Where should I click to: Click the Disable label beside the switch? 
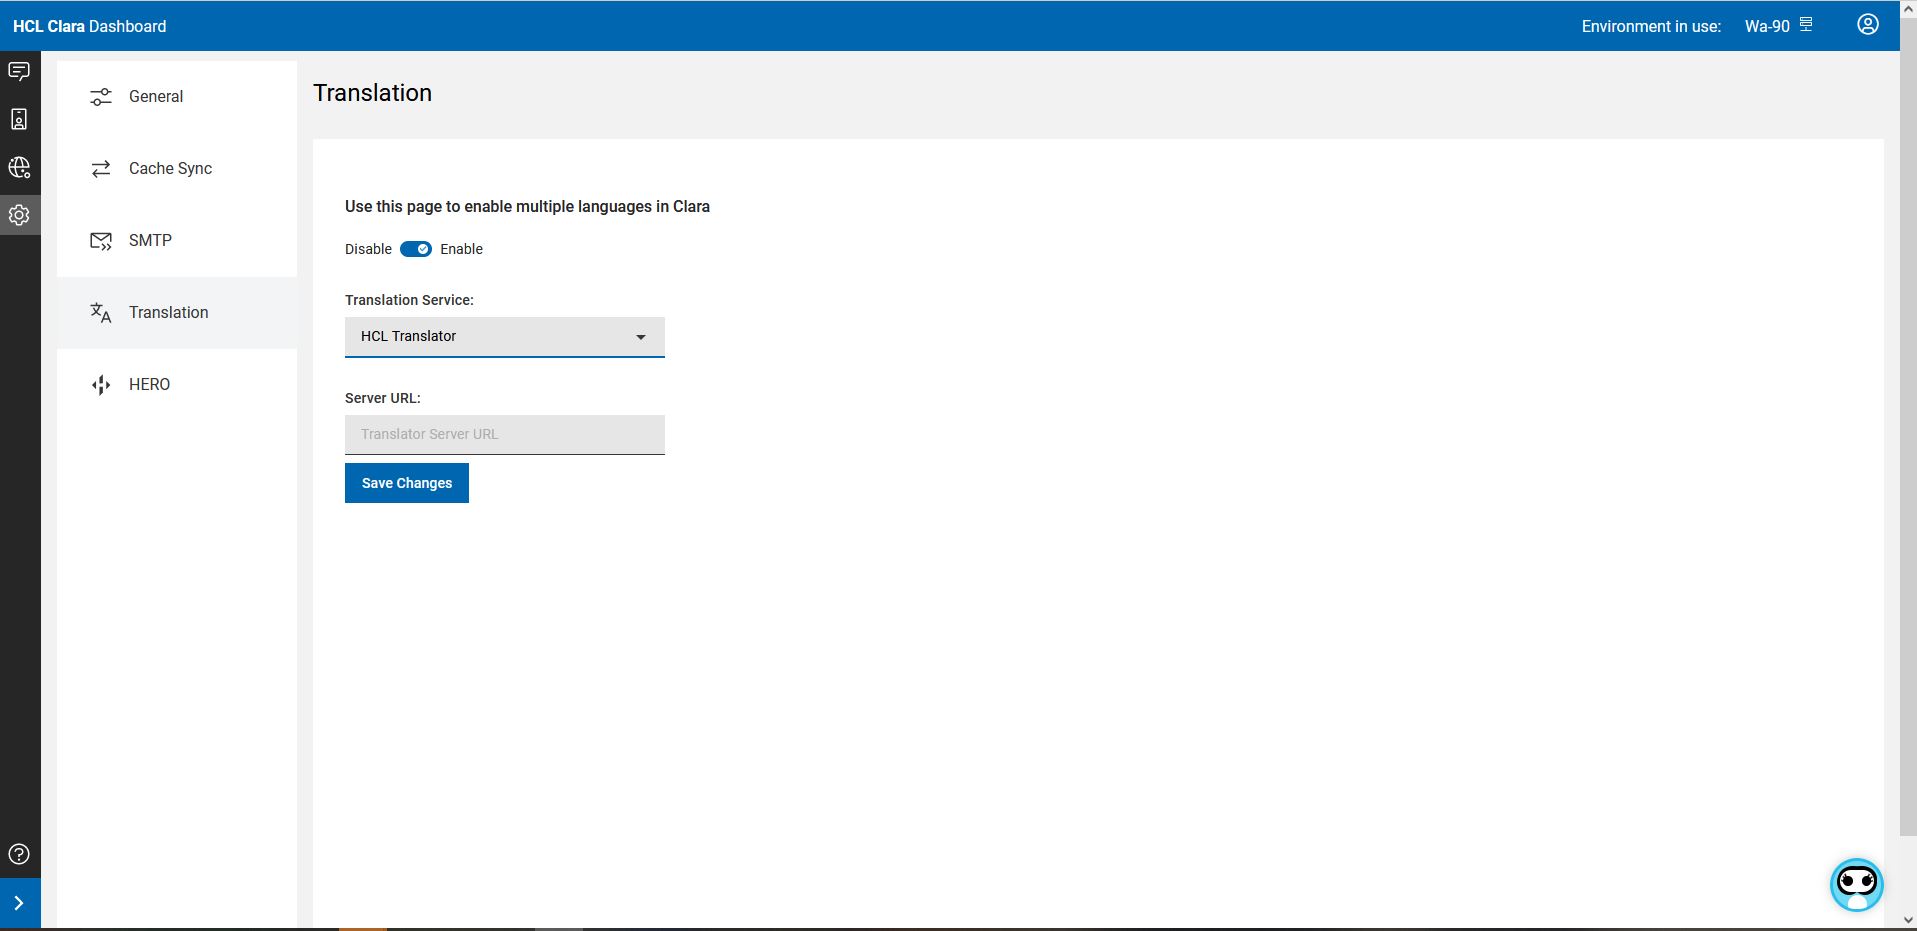tap(368, 249)
